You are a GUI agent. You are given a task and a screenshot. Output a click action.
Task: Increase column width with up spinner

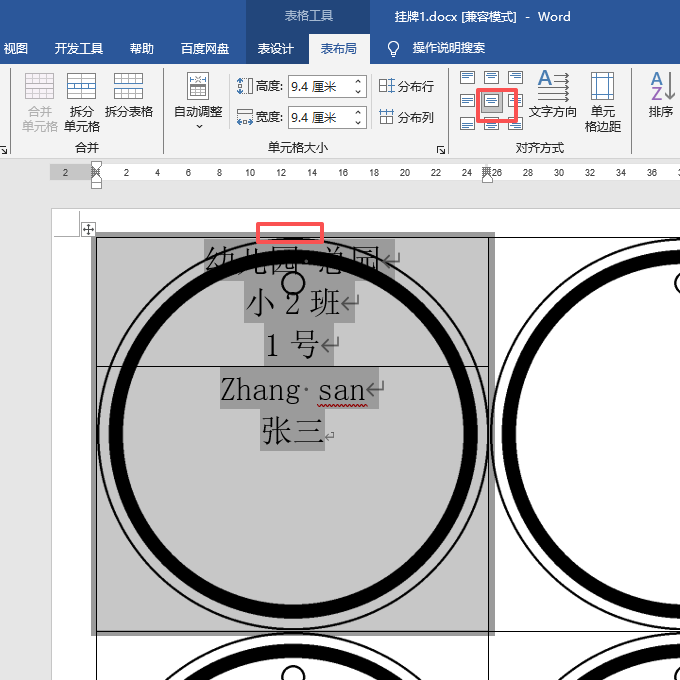point(358,113)
